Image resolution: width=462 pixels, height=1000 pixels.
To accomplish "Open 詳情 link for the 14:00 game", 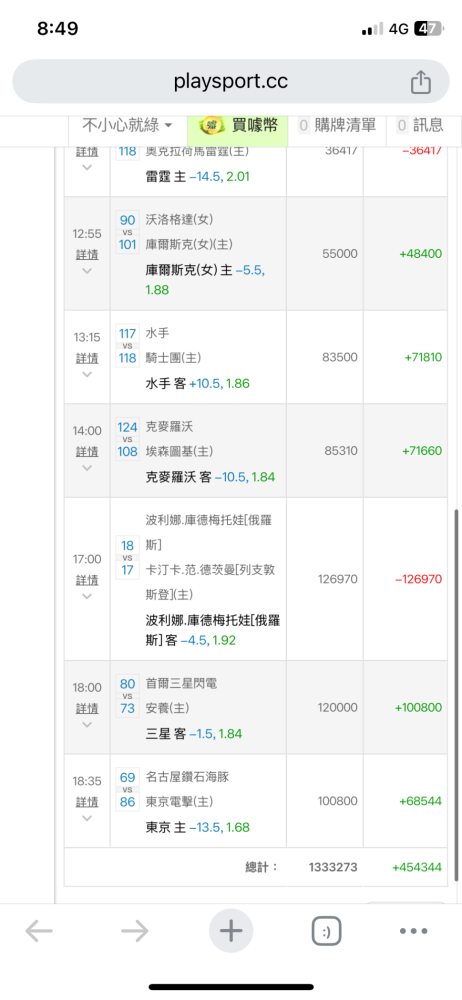I will pos(87,451).
